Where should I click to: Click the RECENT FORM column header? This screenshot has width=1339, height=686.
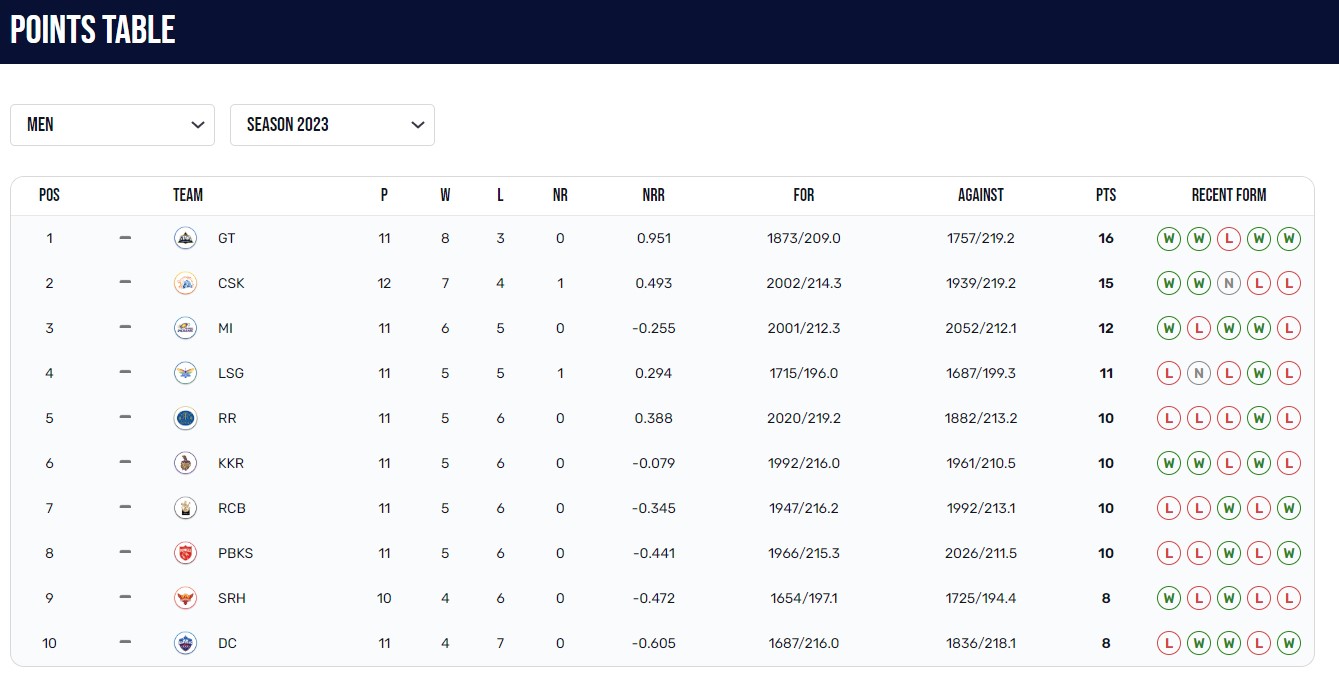(x=1228, y=195)
